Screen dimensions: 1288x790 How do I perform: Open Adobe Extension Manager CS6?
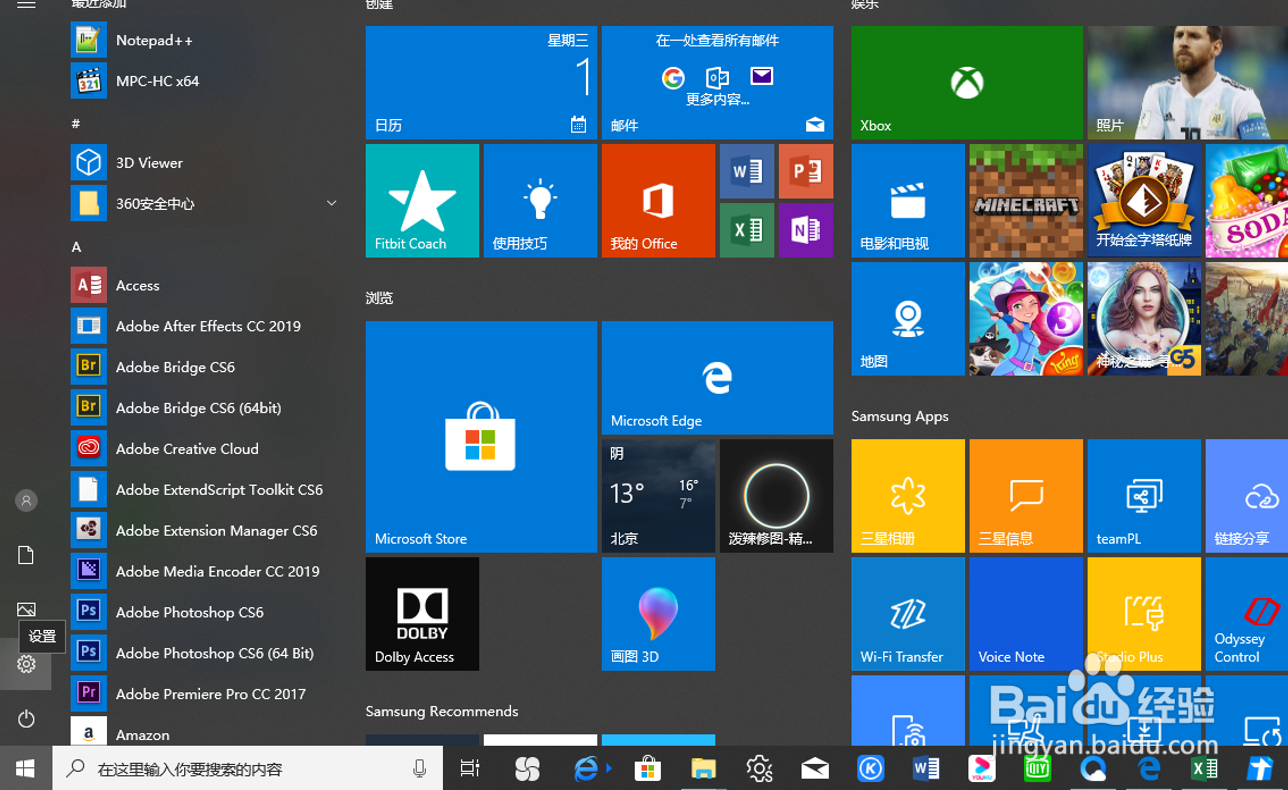click(205, 530)
